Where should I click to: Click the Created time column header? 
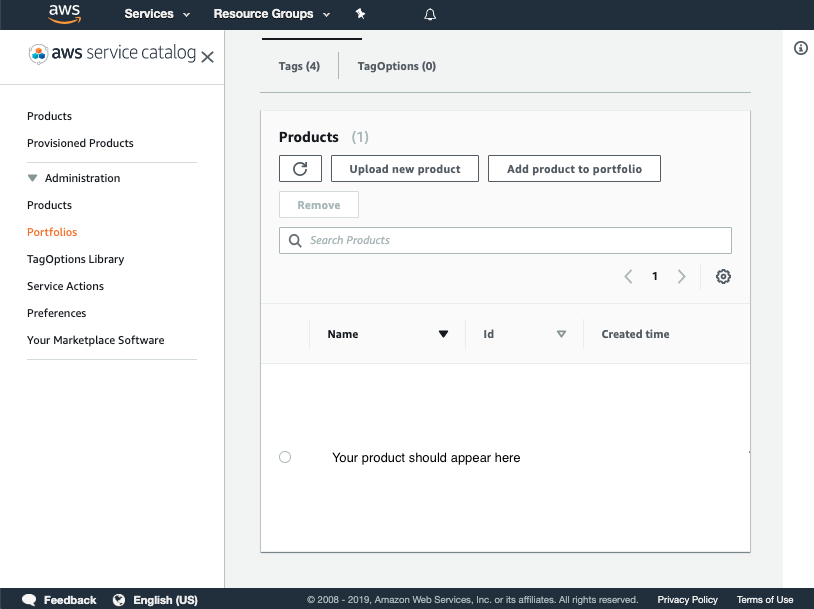635,334
